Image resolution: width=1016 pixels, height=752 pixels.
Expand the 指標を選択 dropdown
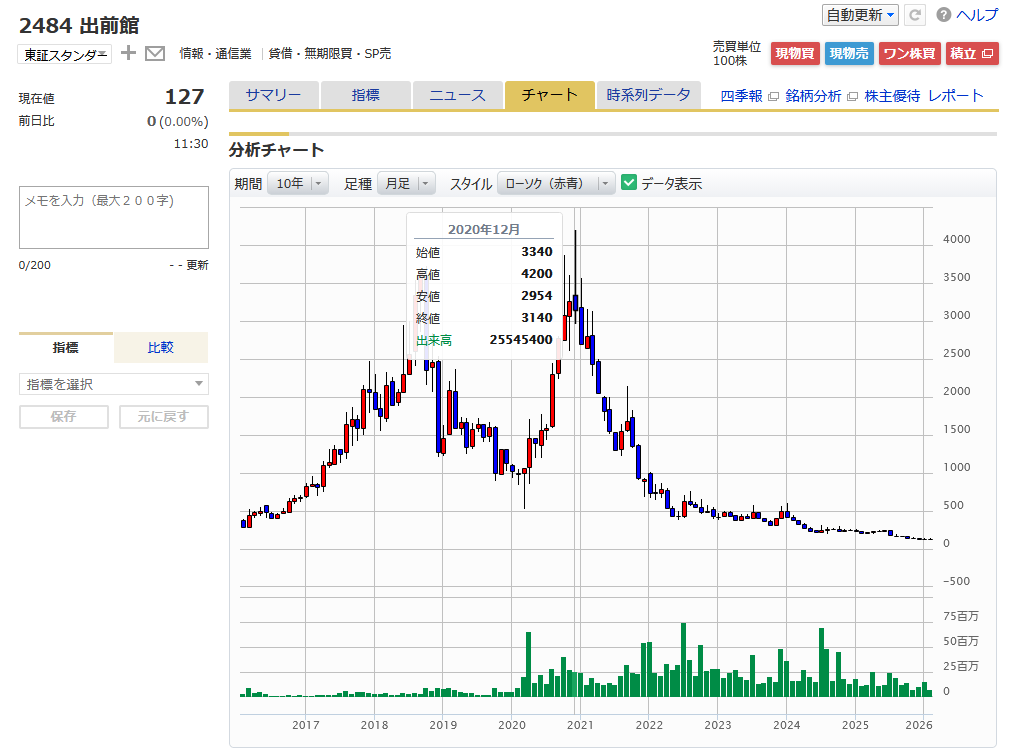click(114, 384)
